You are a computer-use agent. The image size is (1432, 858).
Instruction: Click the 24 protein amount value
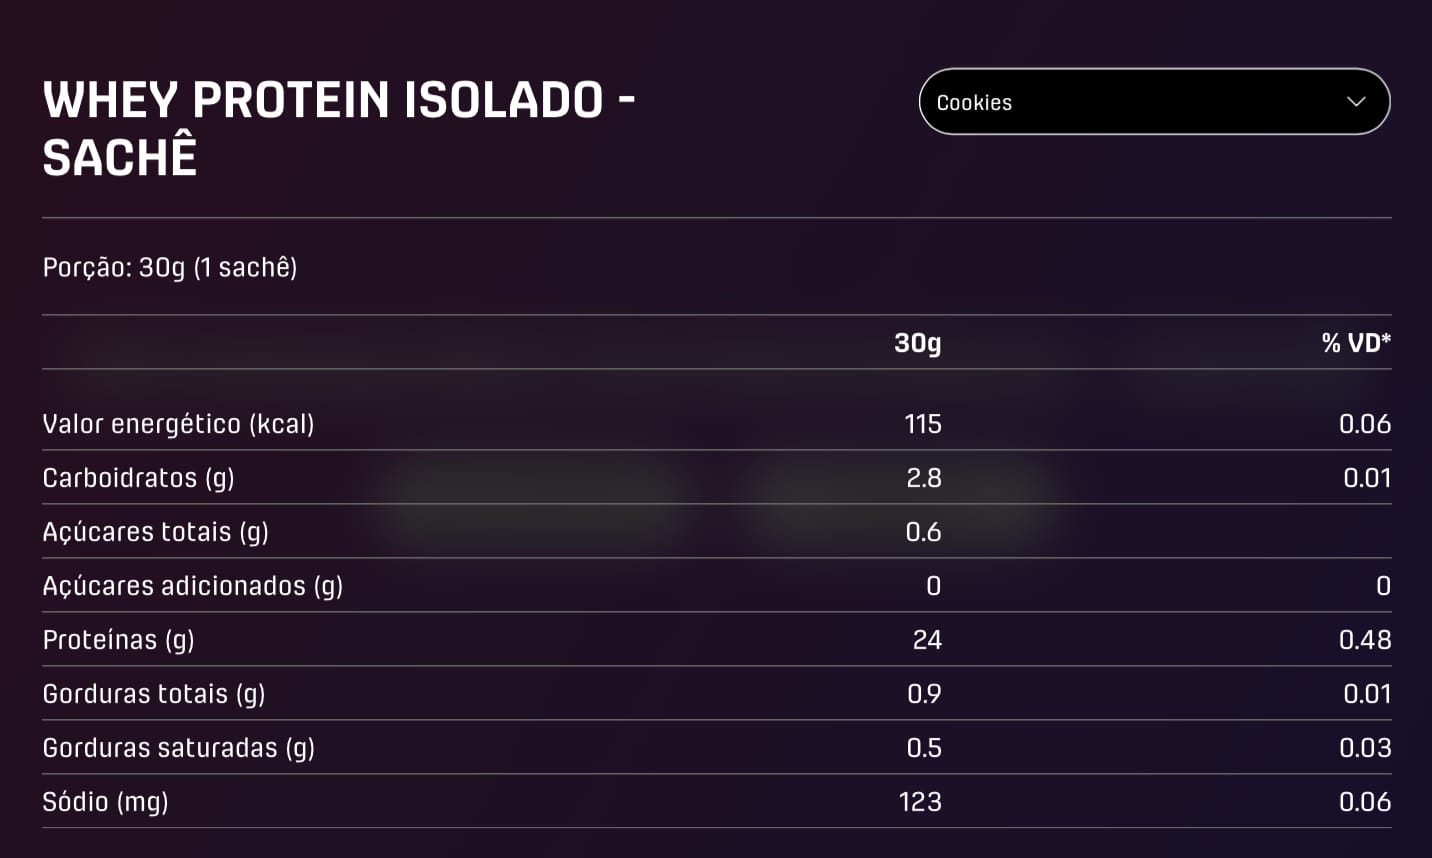[927, 640]
